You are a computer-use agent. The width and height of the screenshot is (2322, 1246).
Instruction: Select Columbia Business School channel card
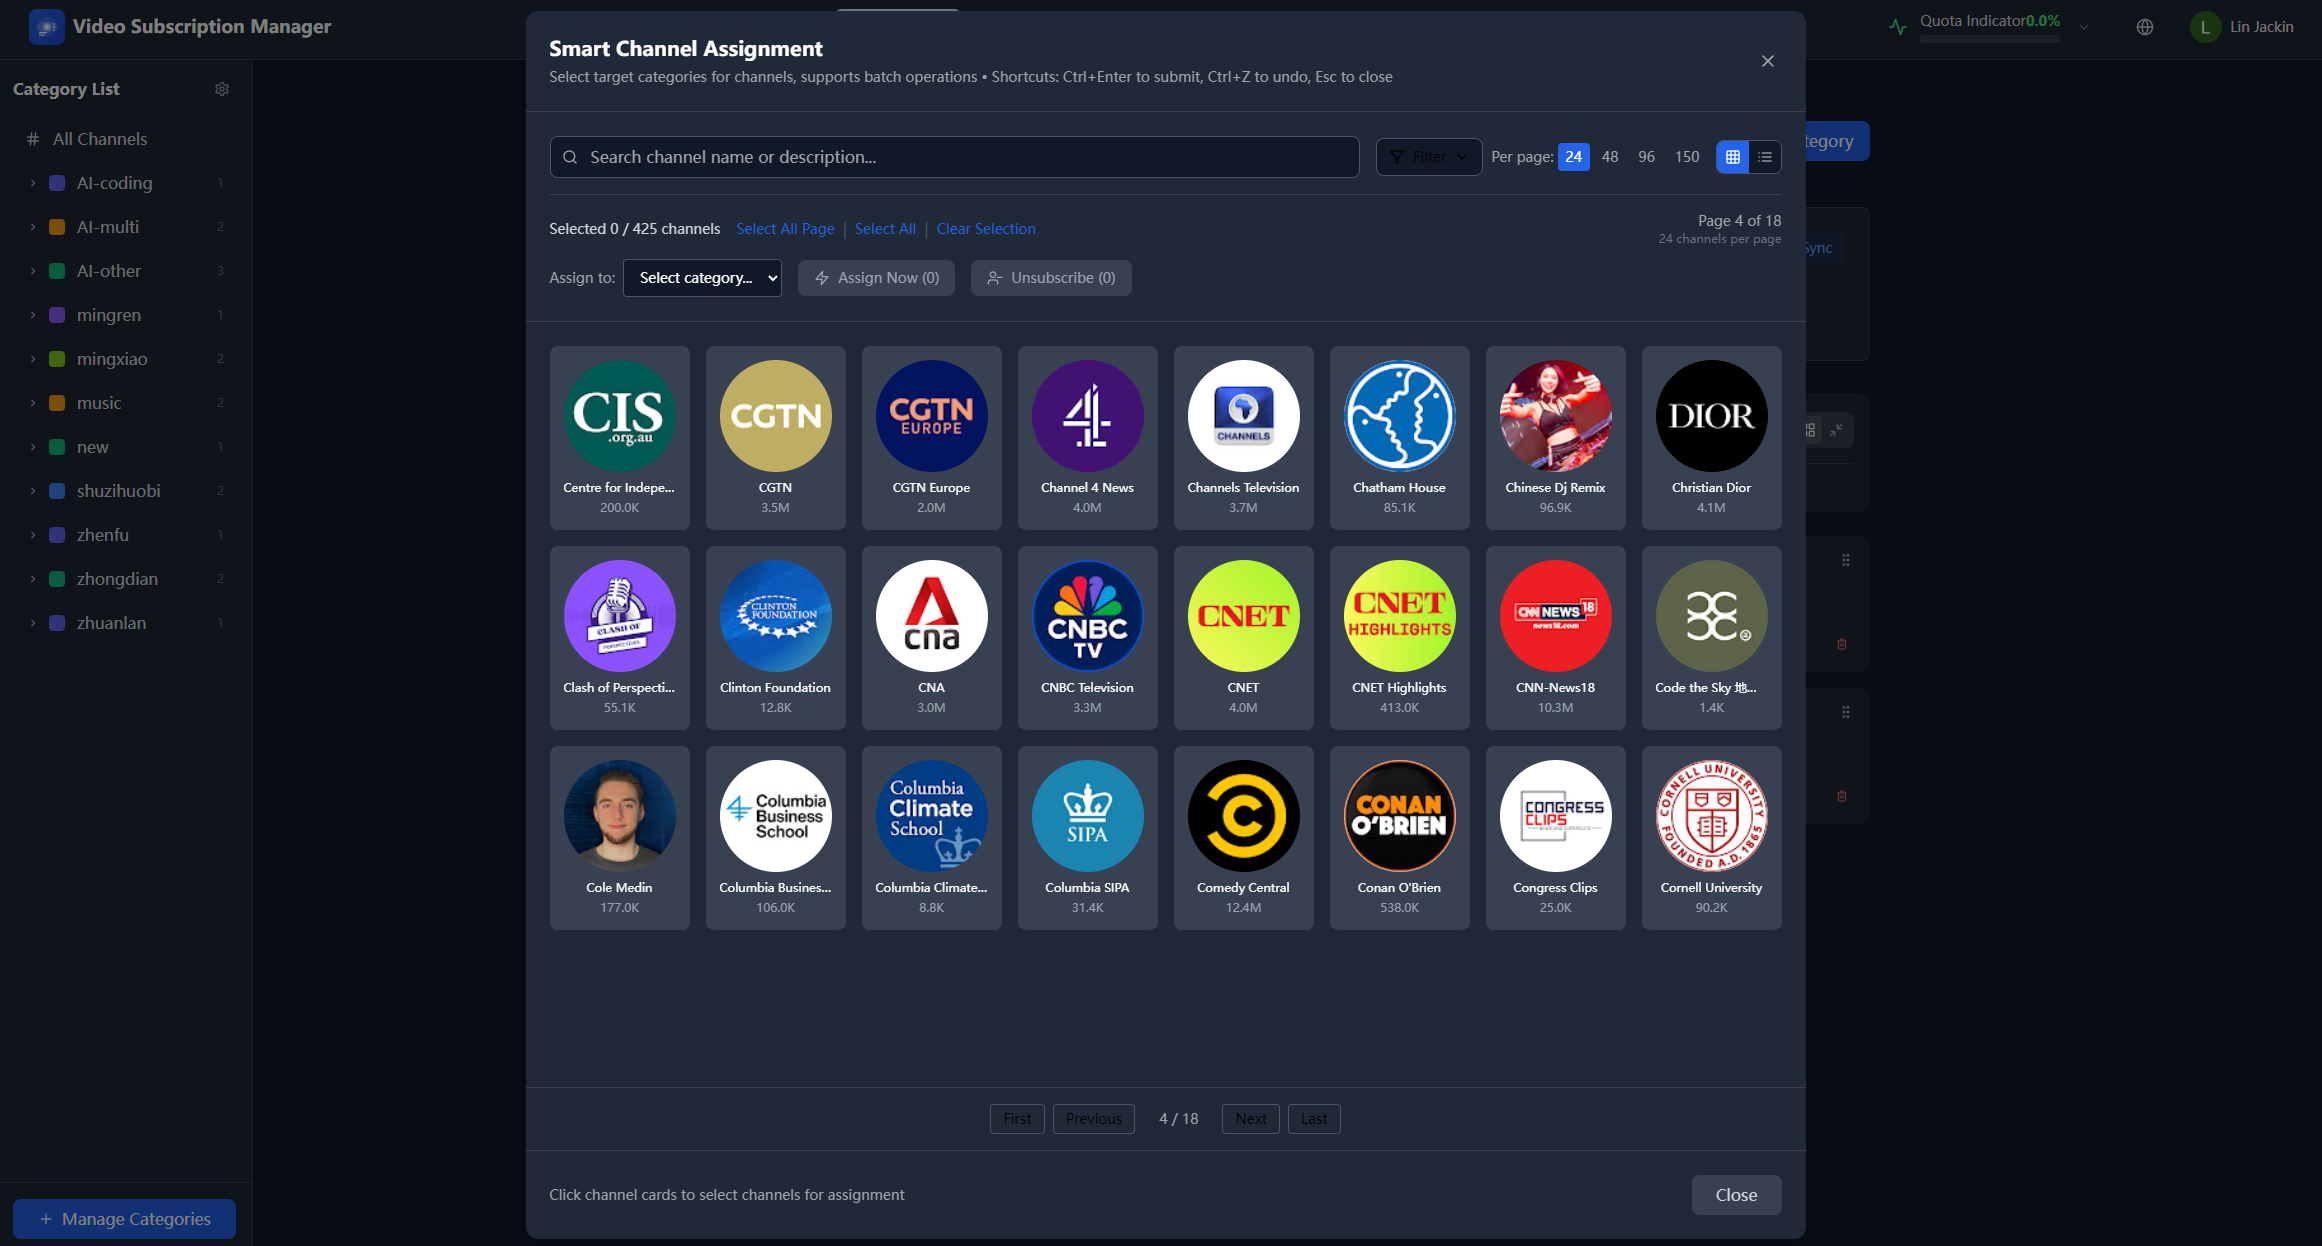tap(776, 838)
